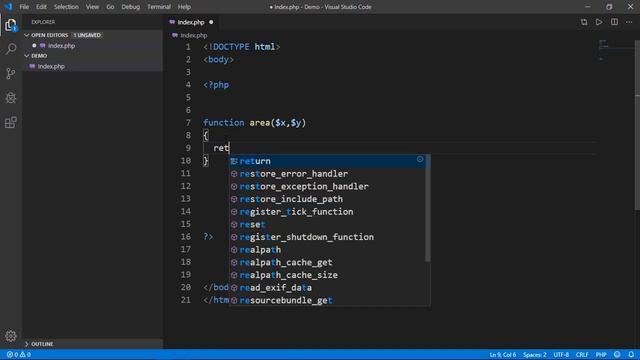Choose resourcebundle_get suggestion
Viewport: 640px width, 360px height.
point(327,300)
